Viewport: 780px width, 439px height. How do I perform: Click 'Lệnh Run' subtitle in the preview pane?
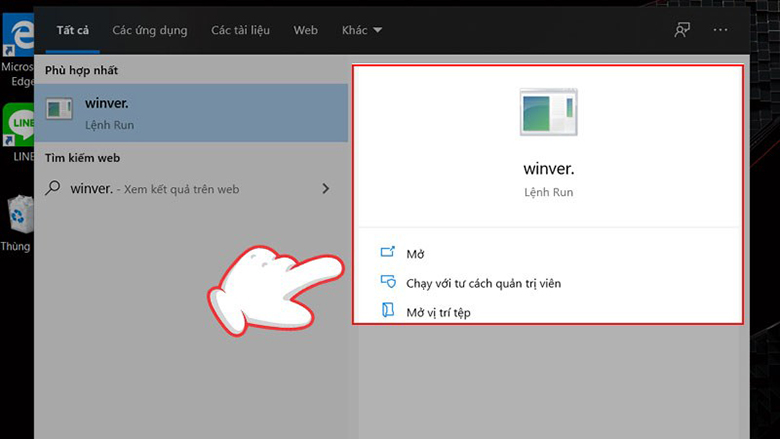coord(548,192)
